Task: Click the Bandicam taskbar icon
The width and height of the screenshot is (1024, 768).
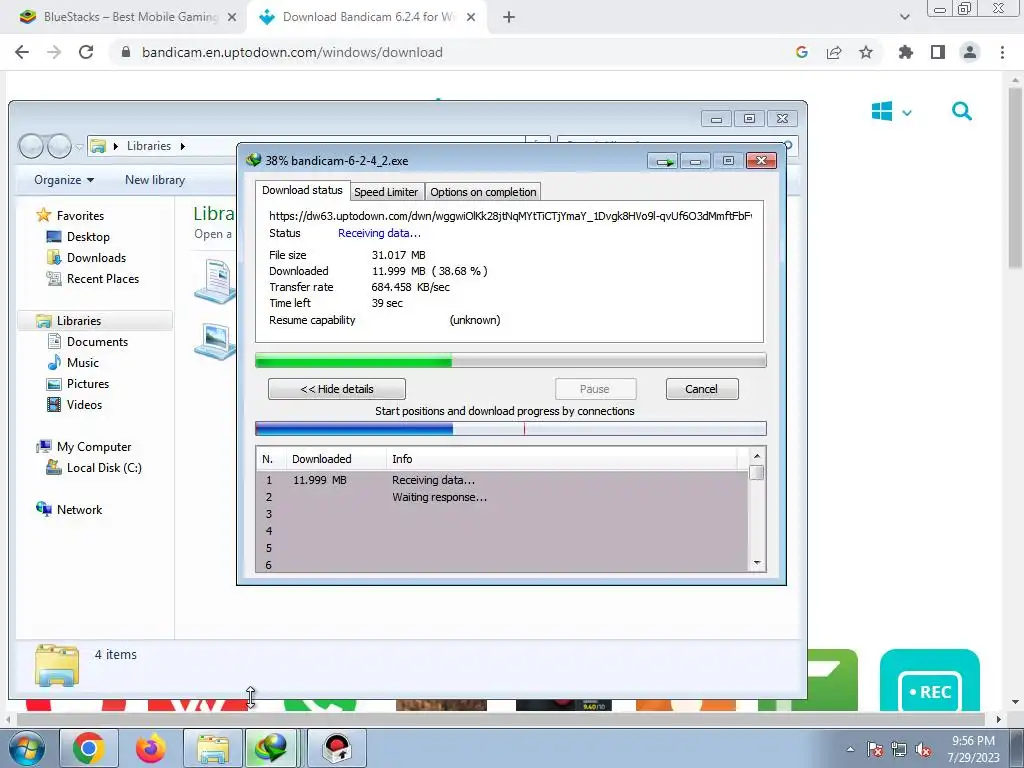Action: click(x=336, y=748)
